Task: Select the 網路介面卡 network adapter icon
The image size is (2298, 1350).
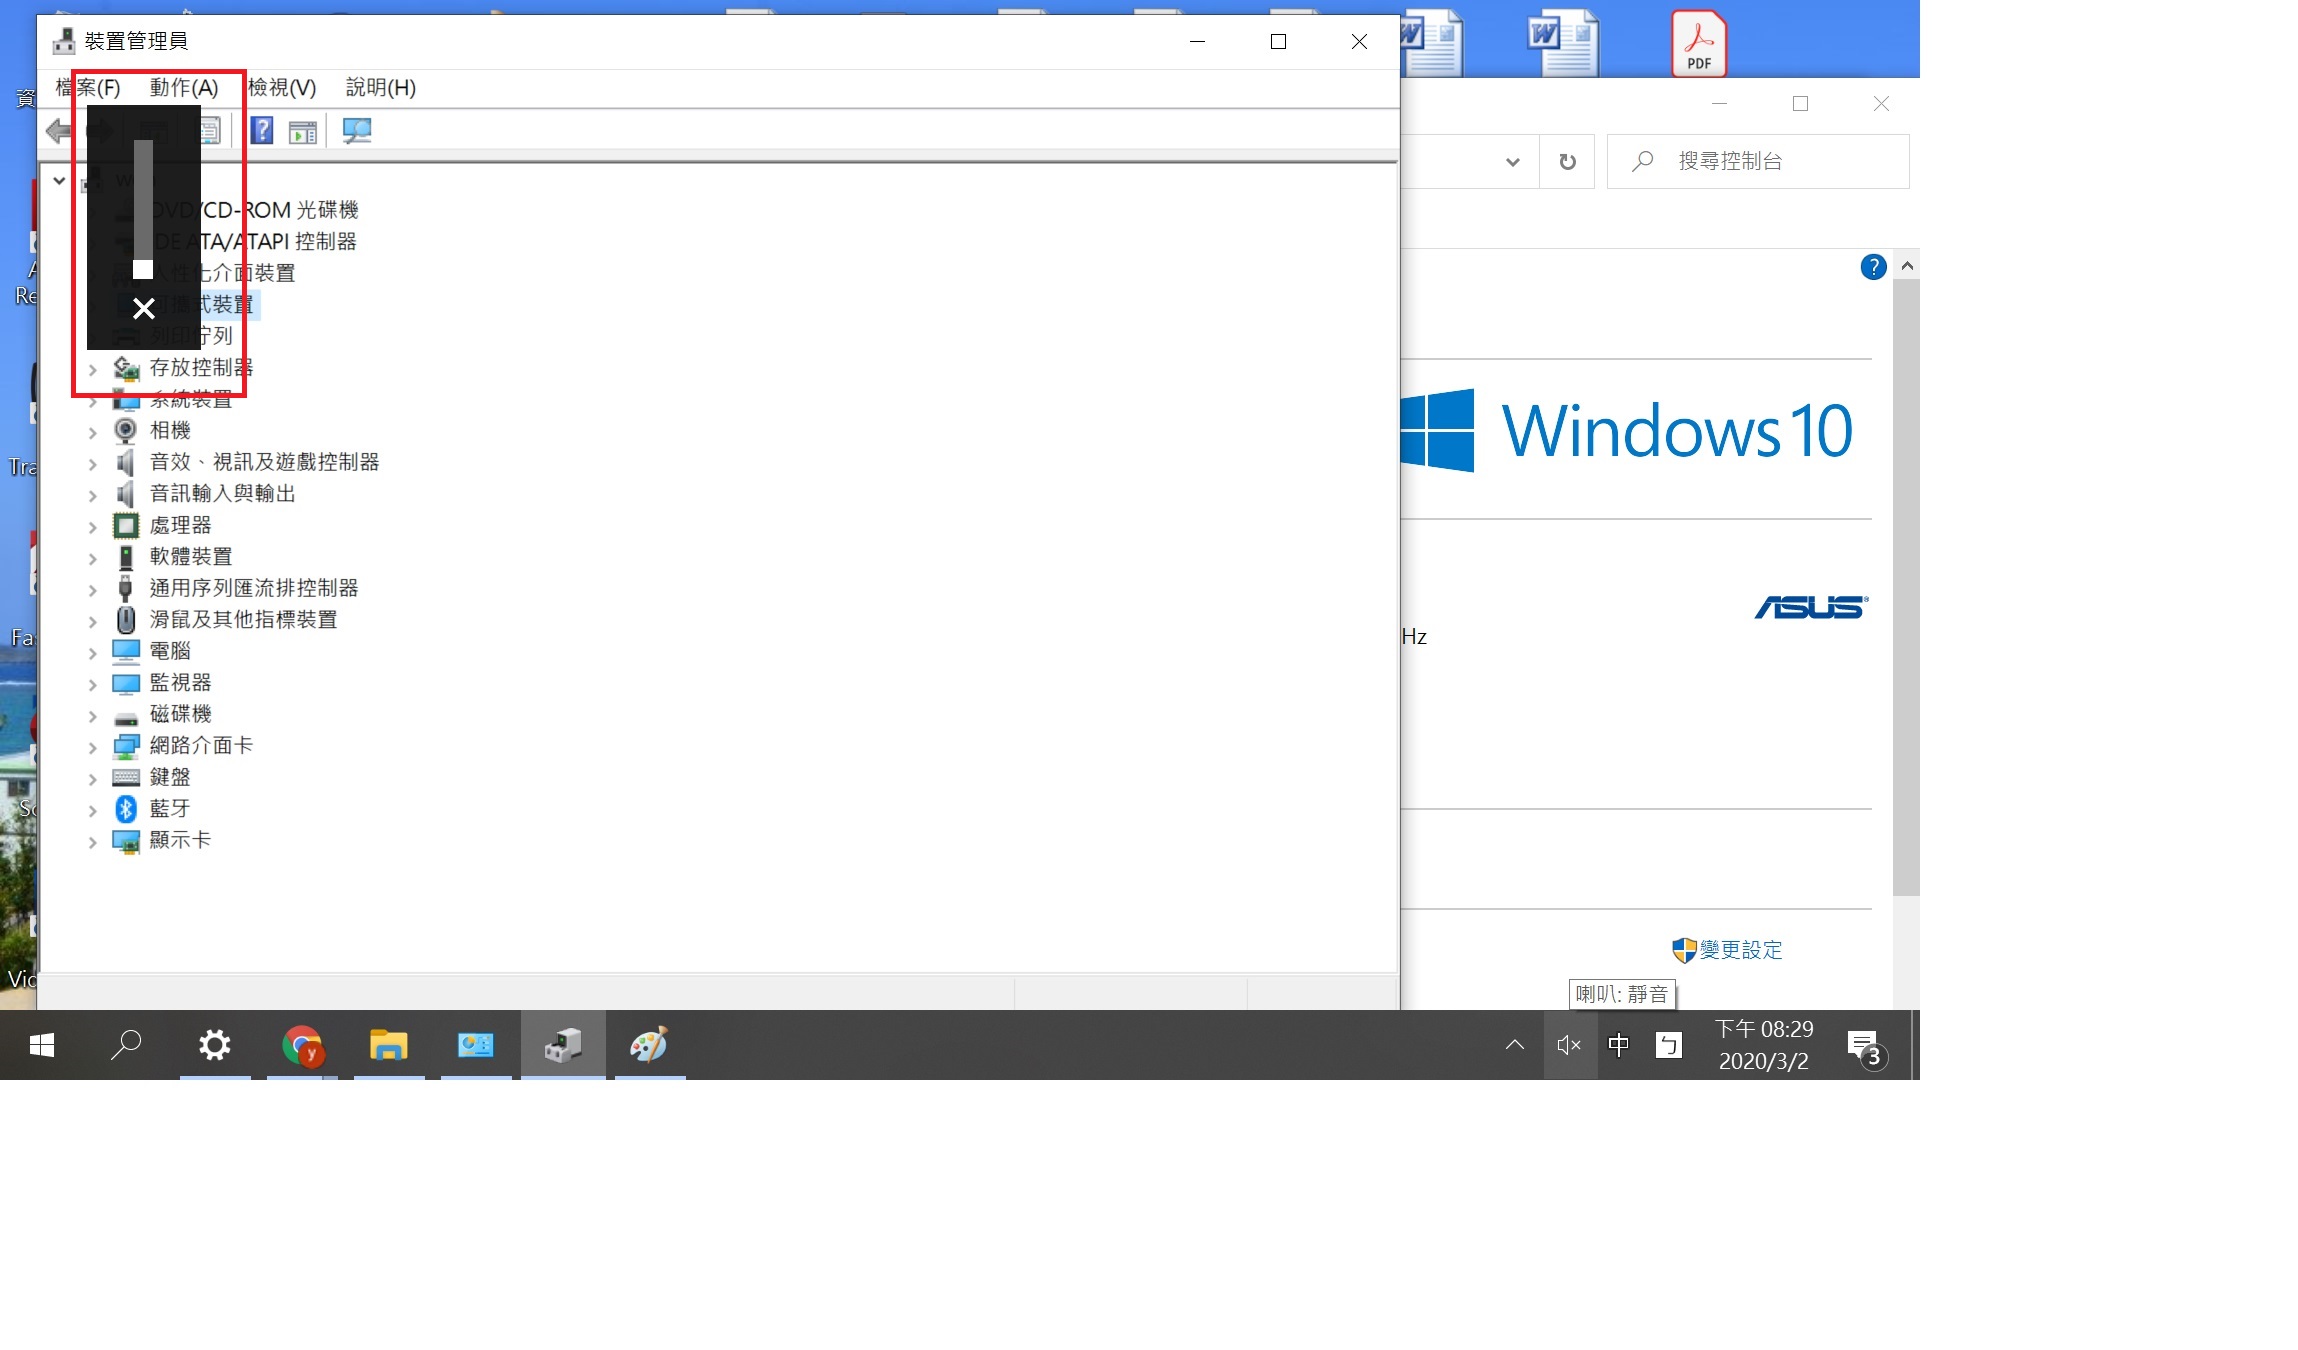Action: pyautogui.click(x=126, y=746)
